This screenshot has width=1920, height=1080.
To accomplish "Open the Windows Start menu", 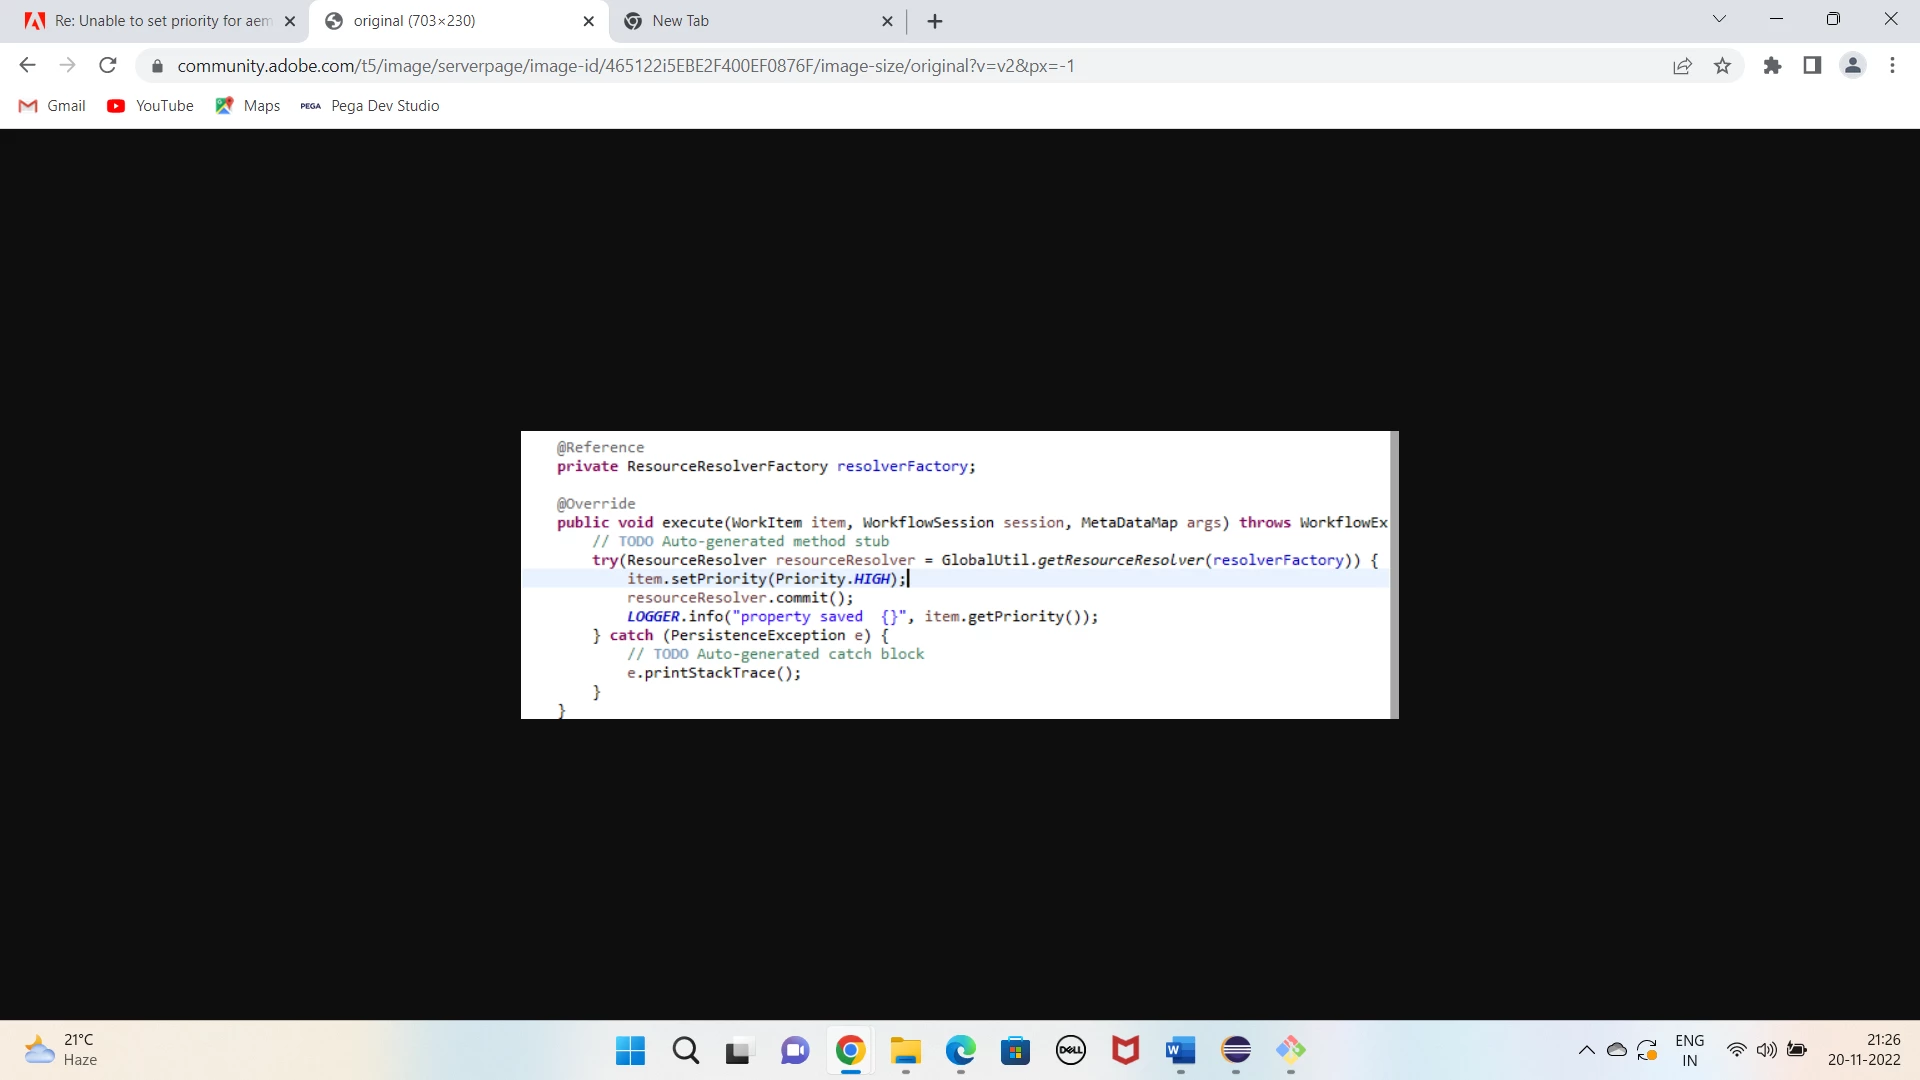I will point(630,1050).
